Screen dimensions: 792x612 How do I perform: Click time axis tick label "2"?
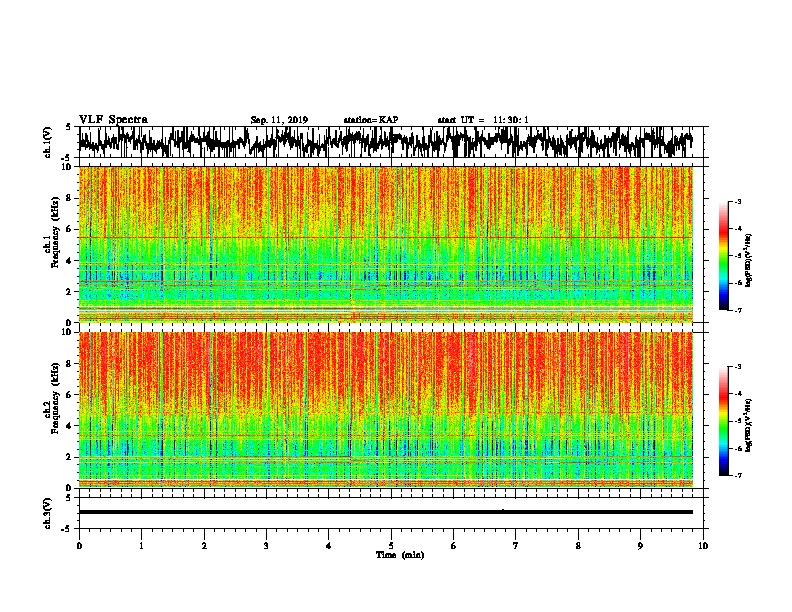[x=204, y=546]
